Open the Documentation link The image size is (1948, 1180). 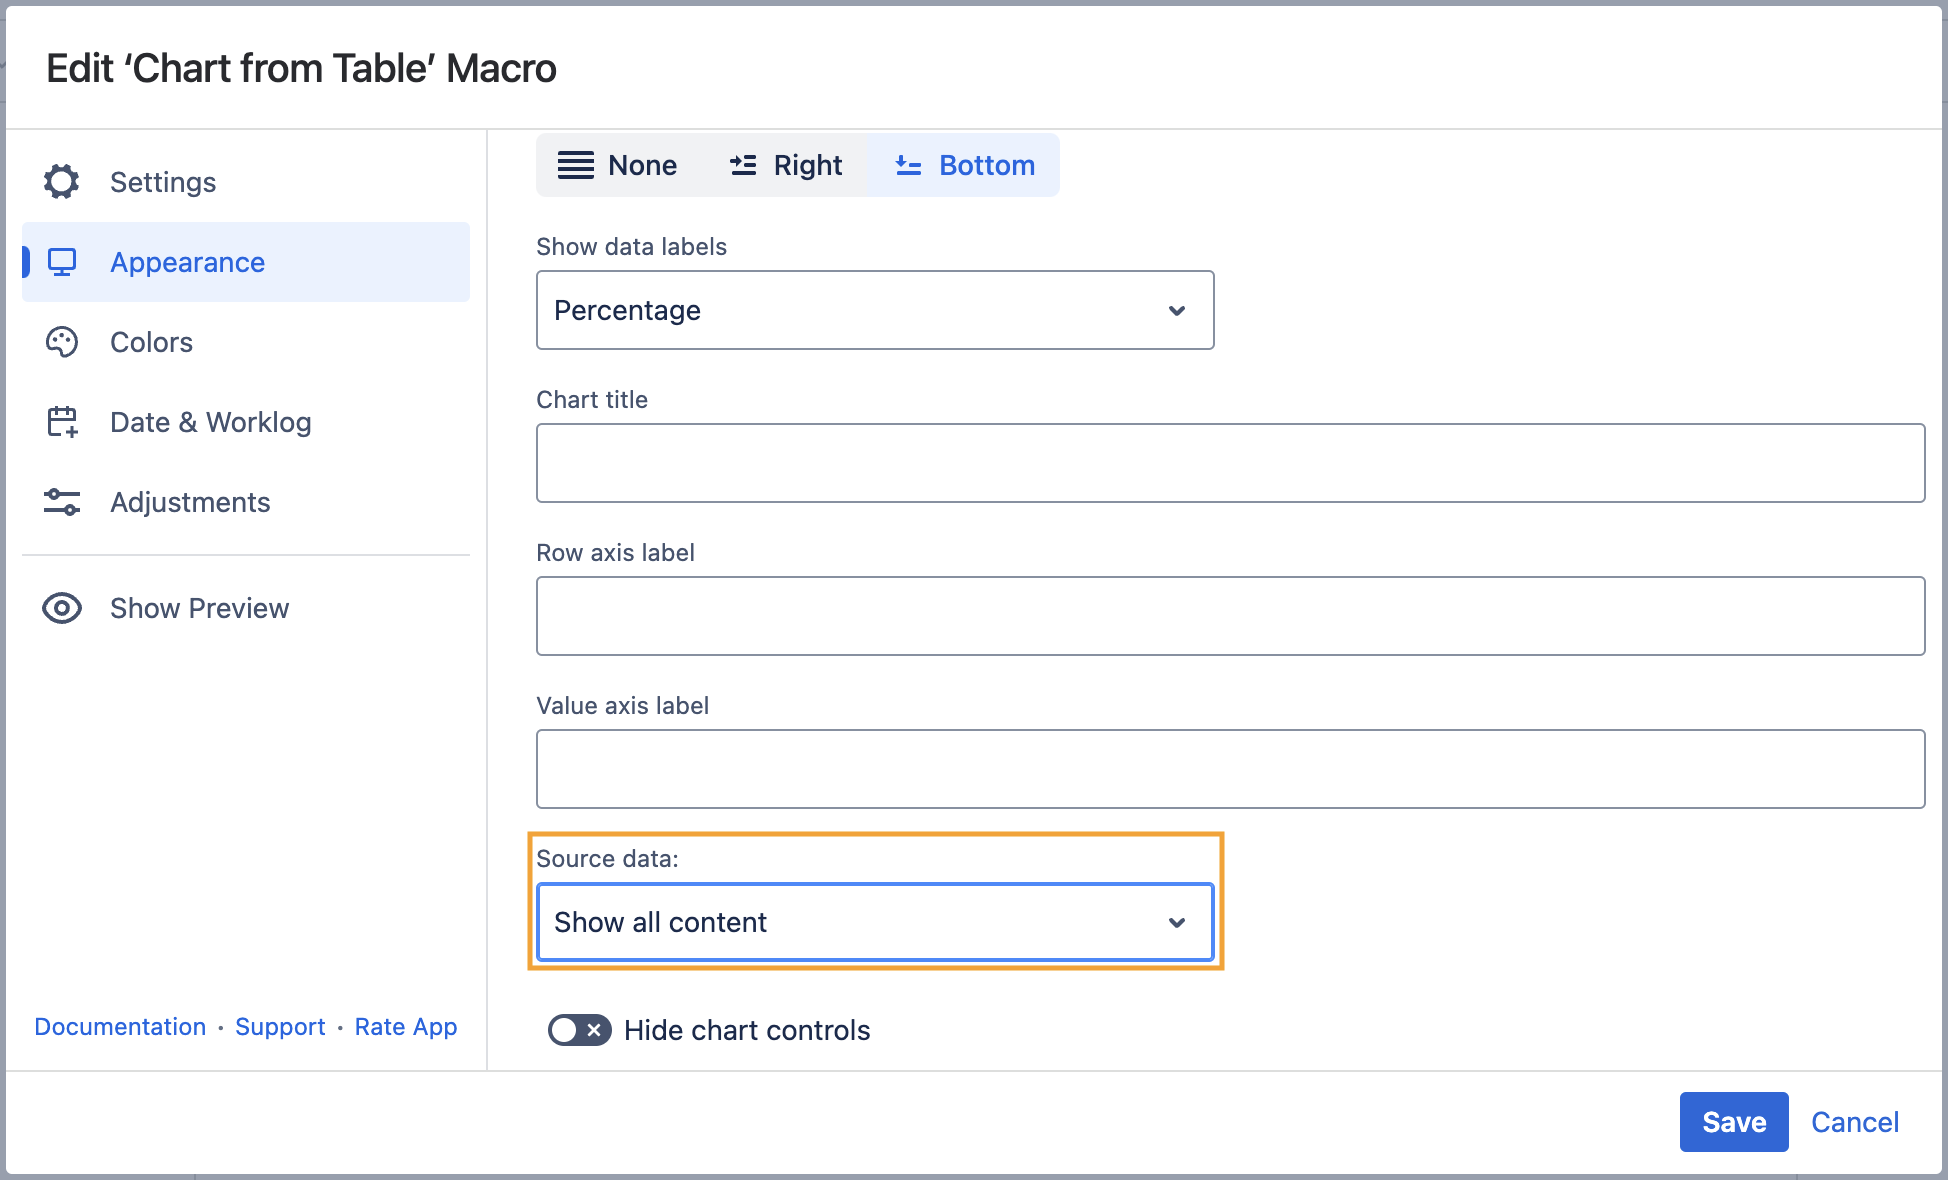coord(120,1027)
